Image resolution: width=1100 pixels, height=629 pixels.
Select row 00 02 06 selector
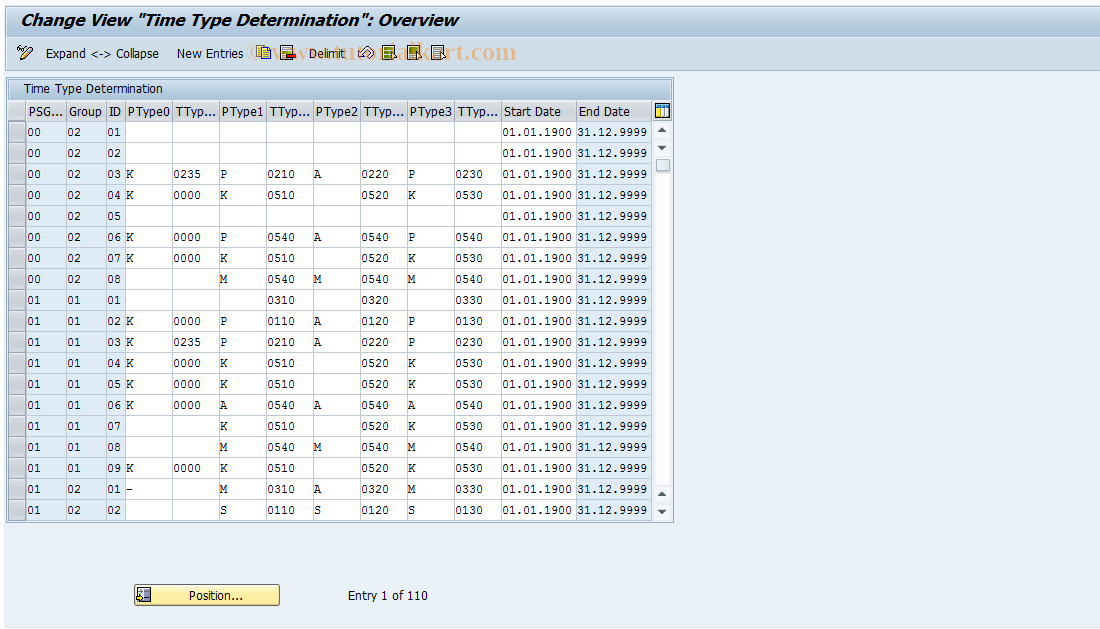pos(17,237)
